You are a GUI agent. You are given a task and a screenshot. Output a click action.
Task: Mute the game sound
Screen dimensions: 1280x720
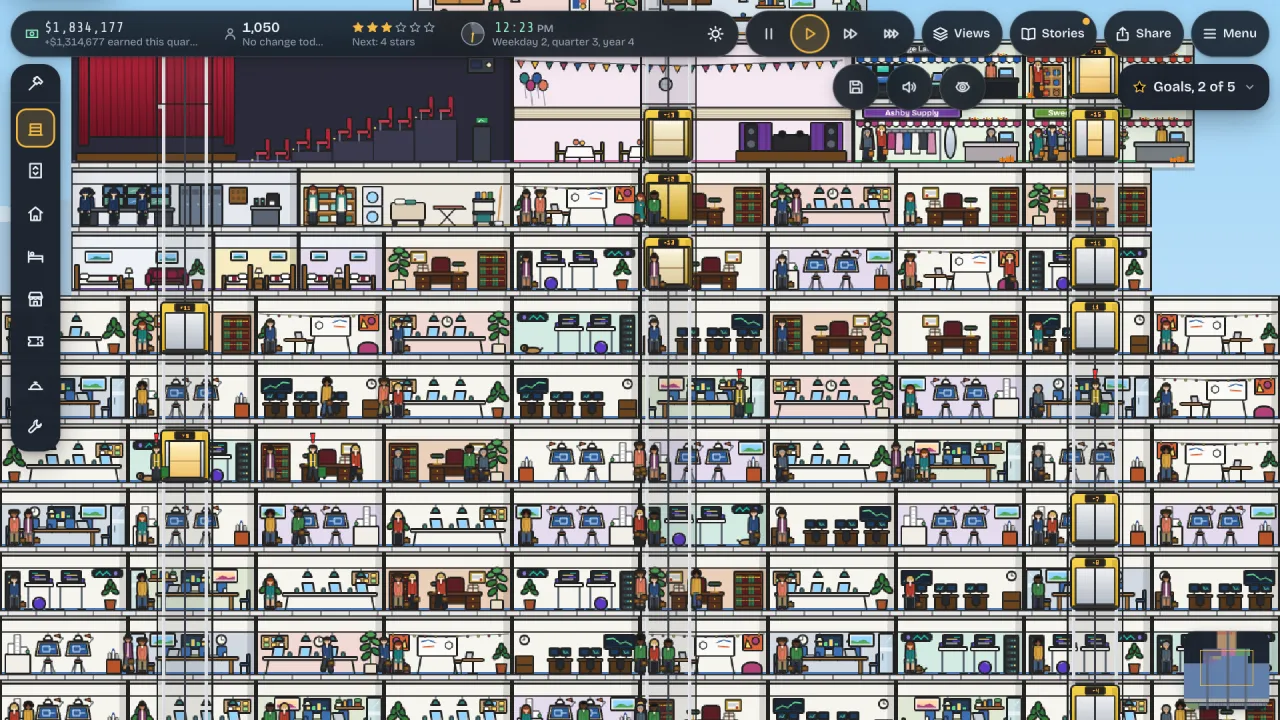tap(909, 87)
